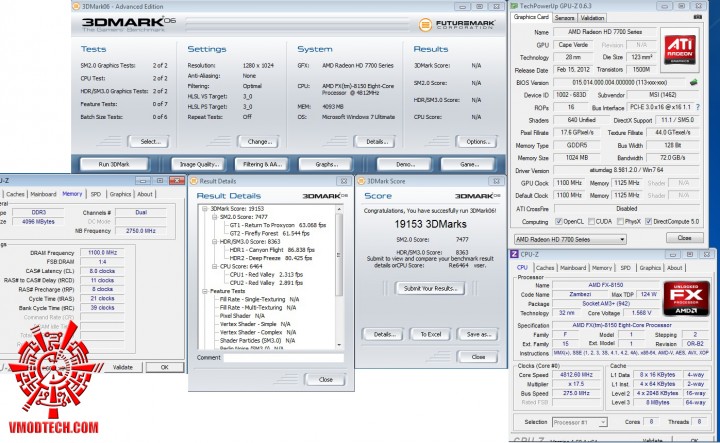This screenshot has height=443, width=720.
Task: Switch to the Validation tab in GPU-Z
Action: click(592, 18)
